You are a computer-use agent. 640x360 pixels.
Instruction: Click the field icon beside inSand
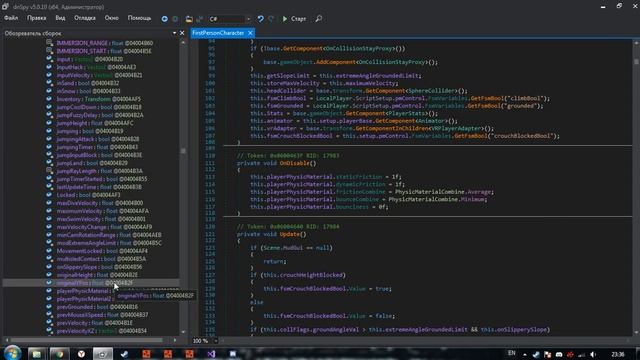pos(49,83)
